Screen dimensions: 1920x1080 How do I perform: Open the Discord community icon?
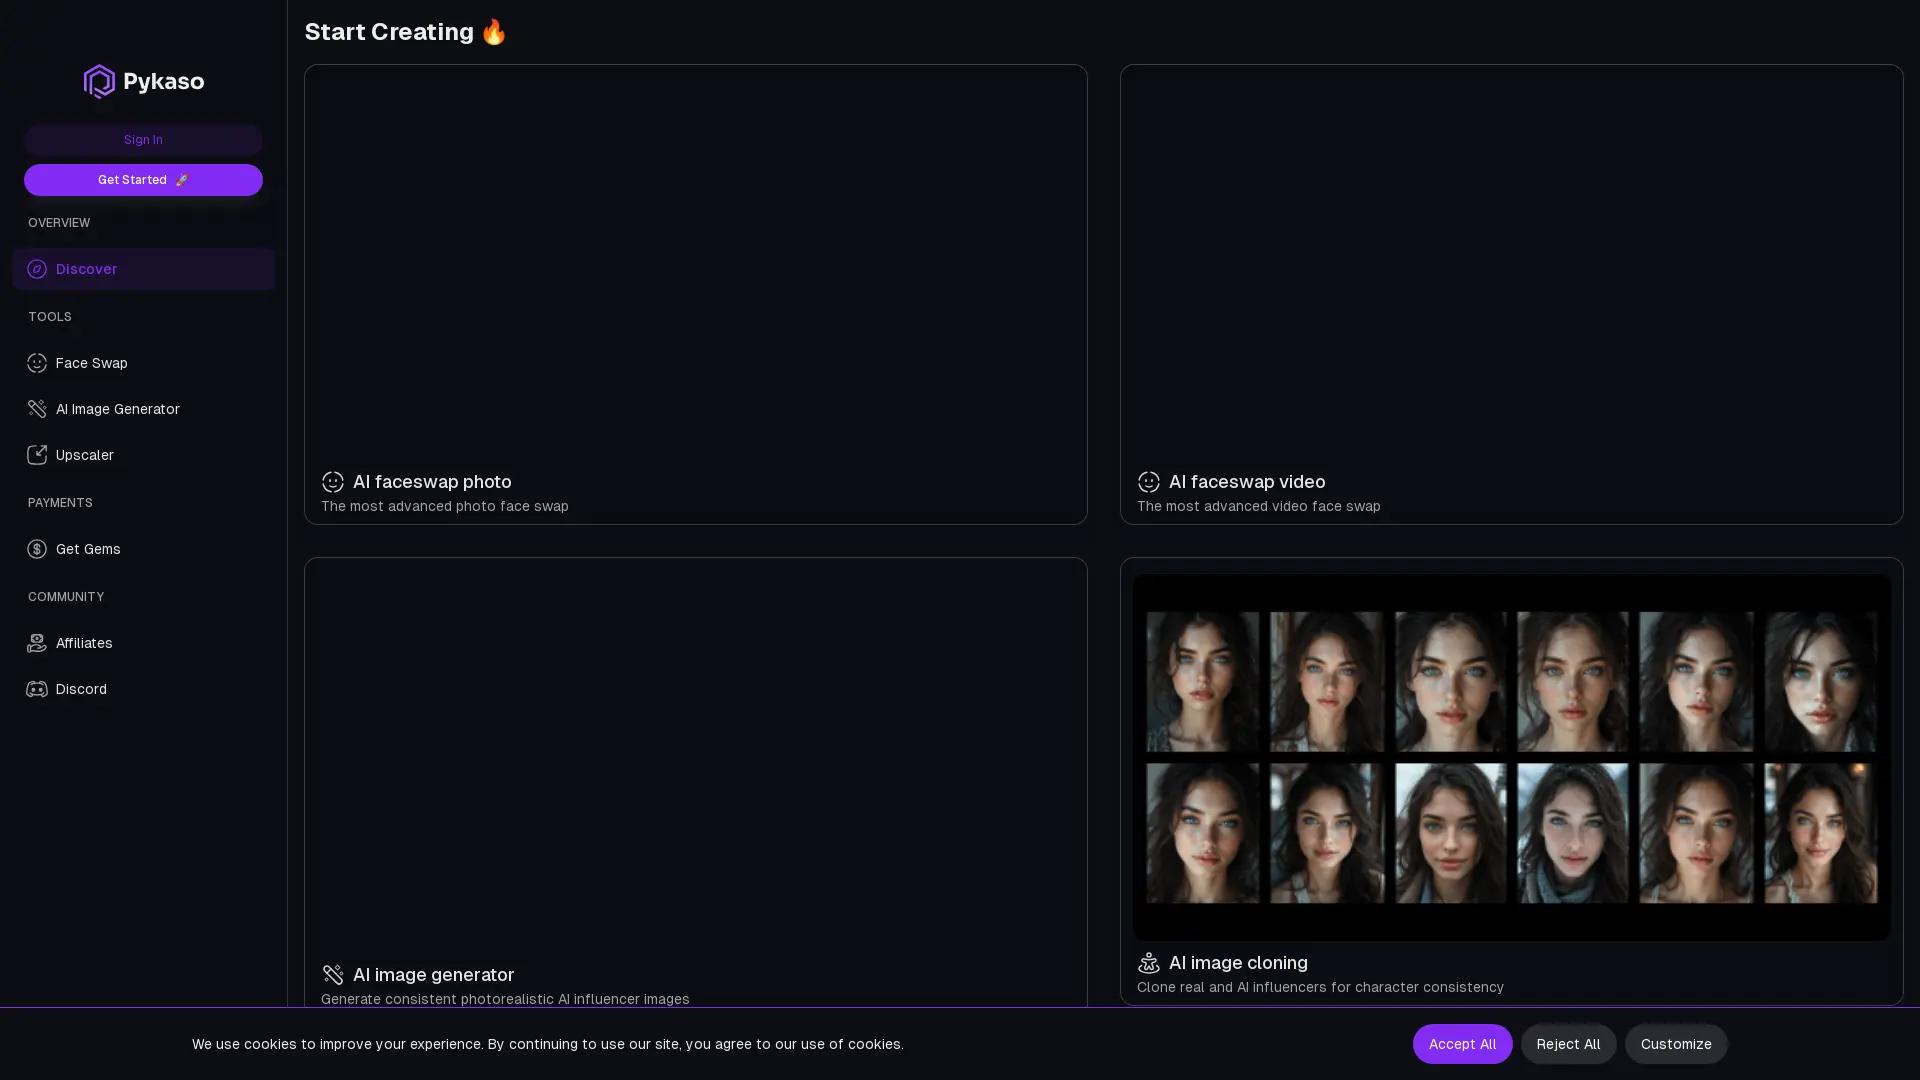(37, 689)
